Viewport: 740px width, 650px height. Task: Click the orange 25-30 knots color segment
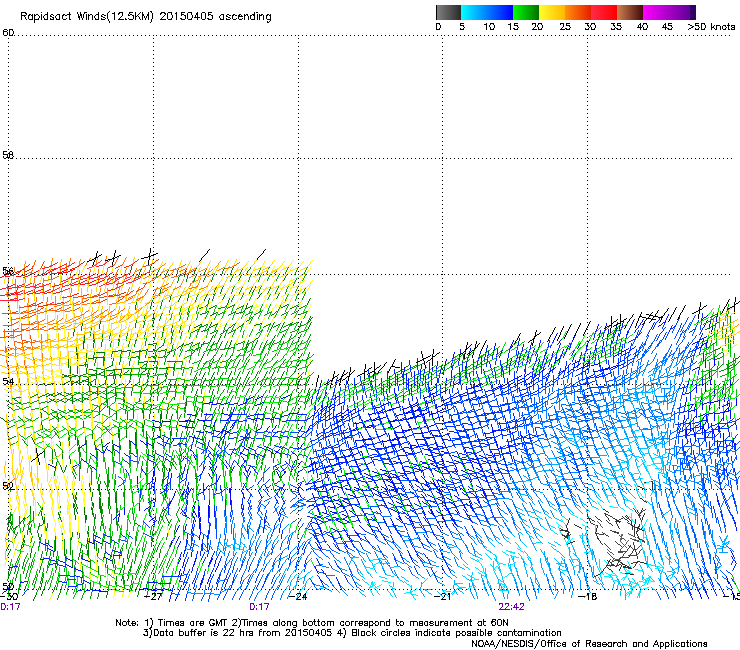(578, 12)
